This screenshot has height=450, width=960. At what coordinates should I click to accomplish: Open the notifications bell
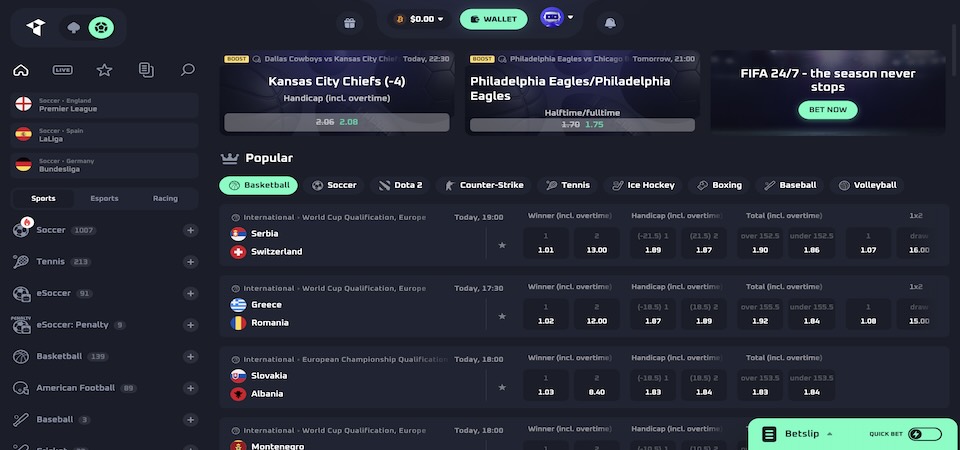pyautogui.click(x=610, y=20)
